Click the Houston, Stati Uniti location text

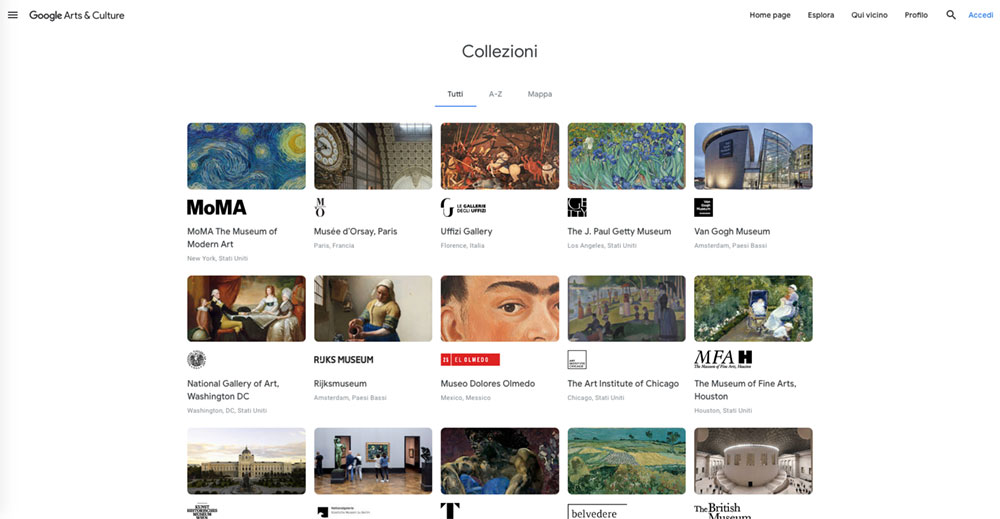pos(723,411)
